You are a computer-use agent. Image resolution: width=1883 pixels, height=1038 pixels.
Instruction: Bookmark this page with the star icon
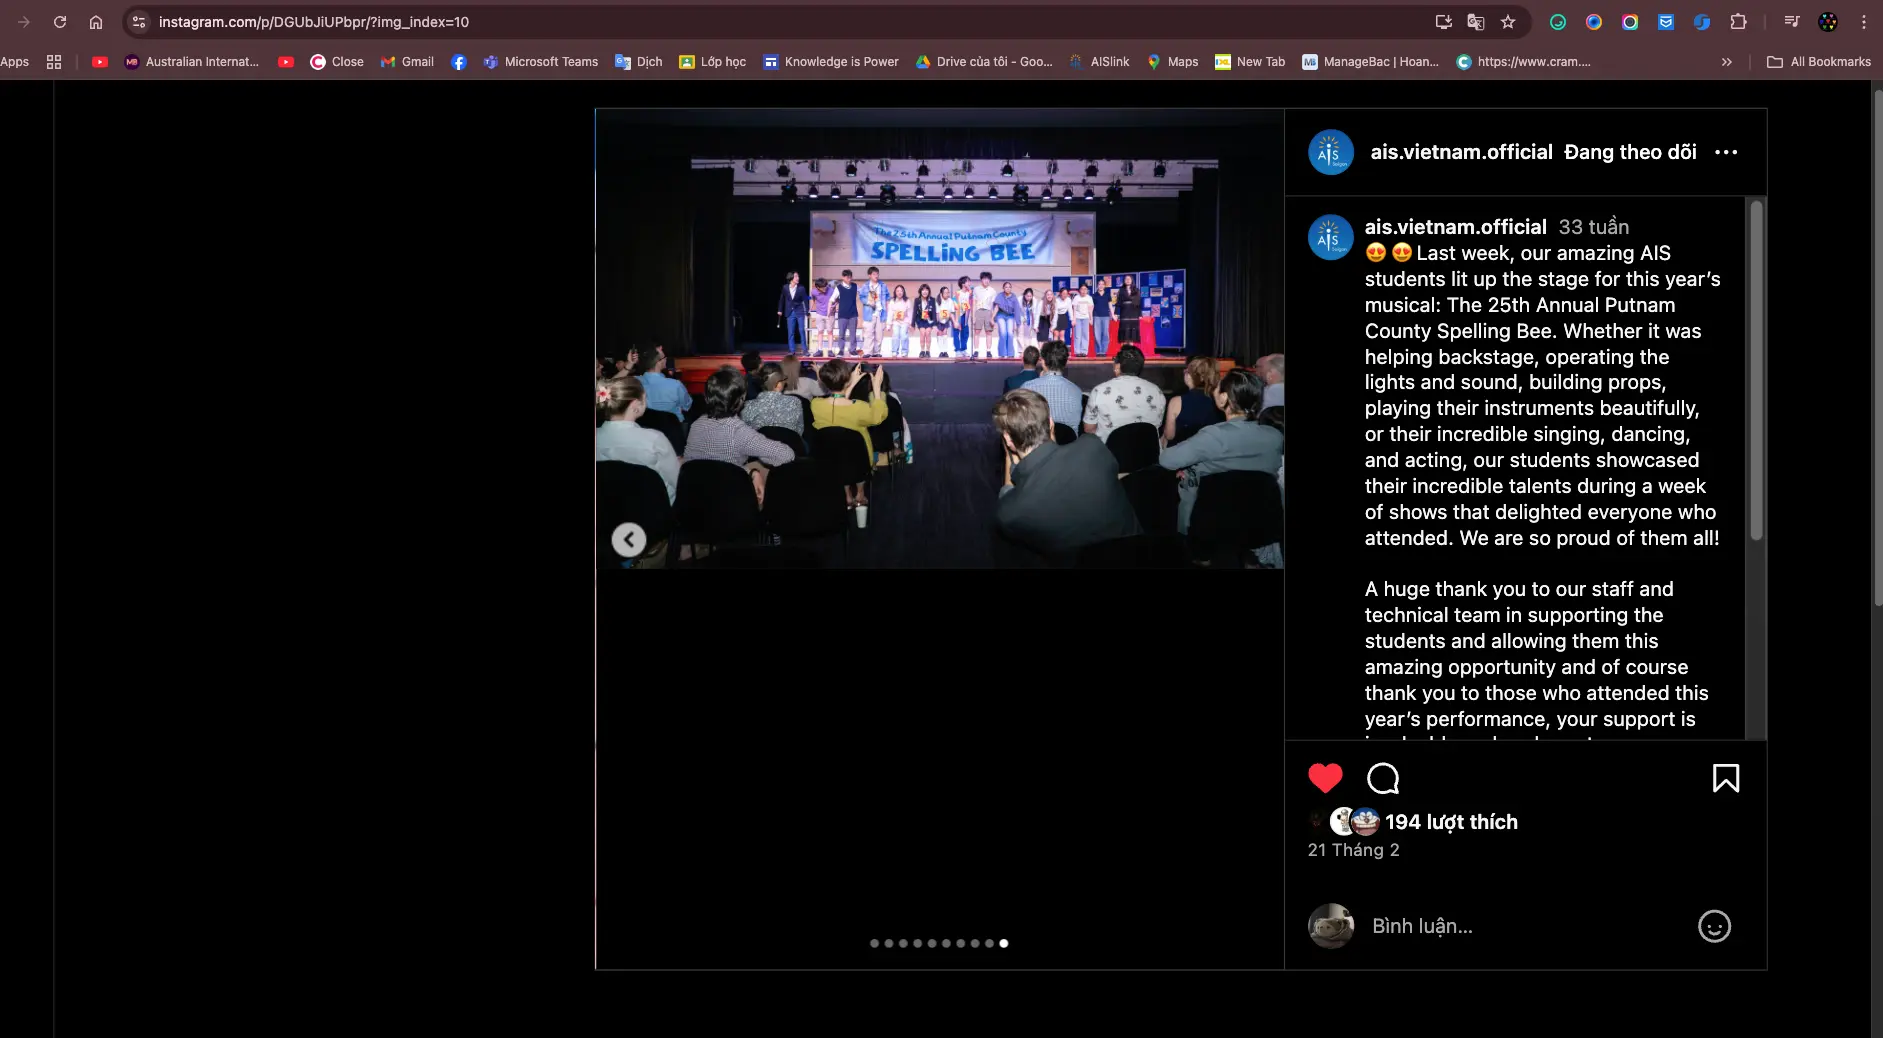(1508, 22)
